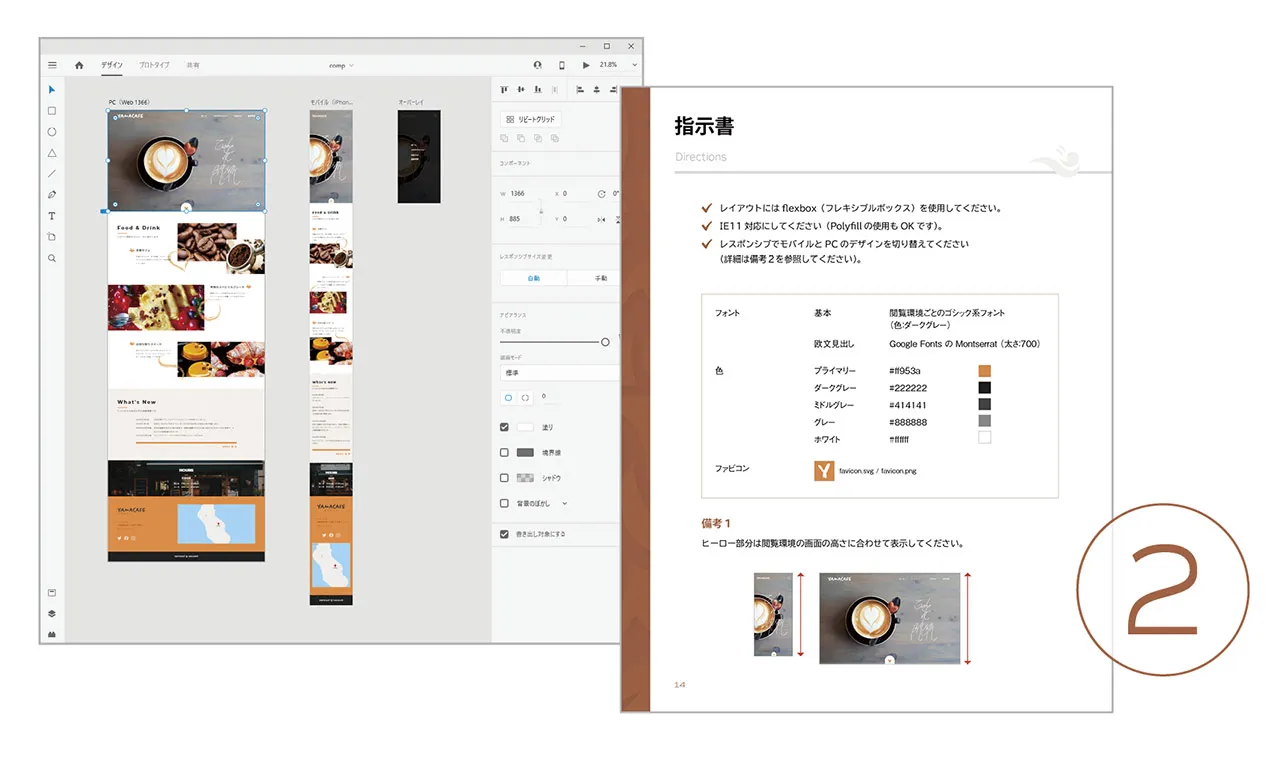This screenshot has height=758, width=1280.
Task: Select the Ellipse tool
Action: pos(52,132)
